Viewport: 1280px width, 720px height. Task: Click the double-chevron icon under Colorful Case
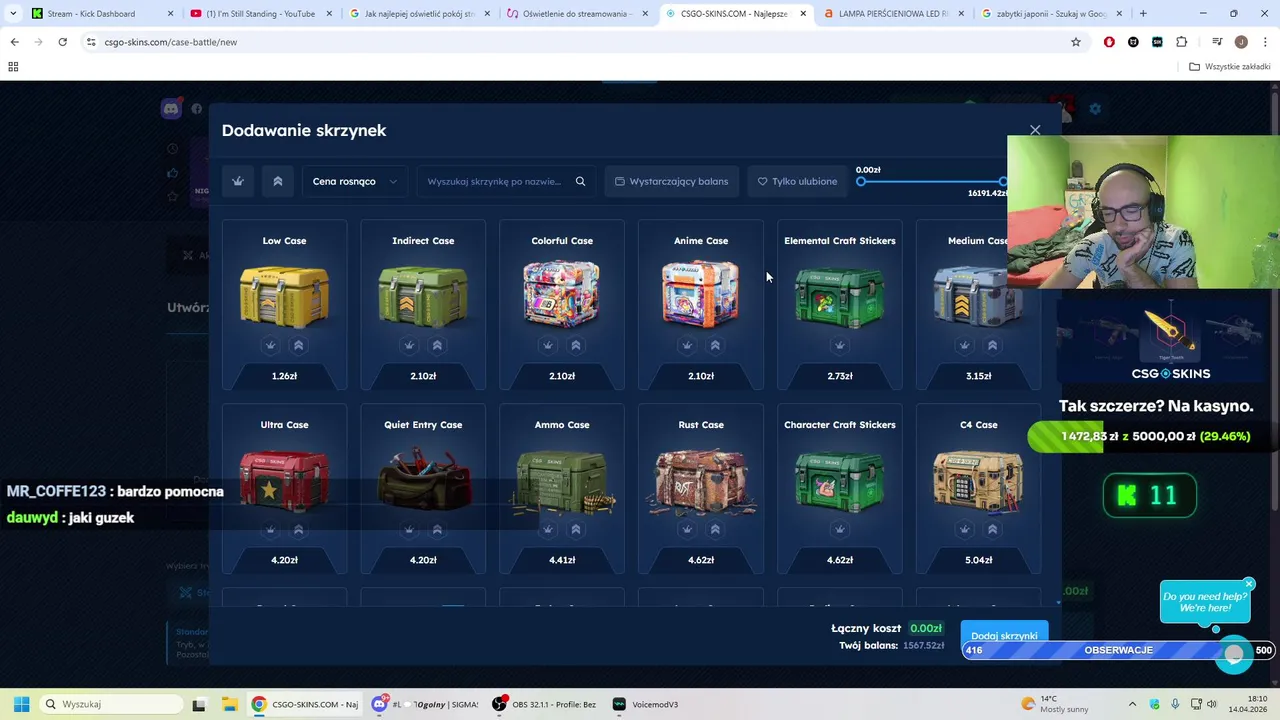576,345
